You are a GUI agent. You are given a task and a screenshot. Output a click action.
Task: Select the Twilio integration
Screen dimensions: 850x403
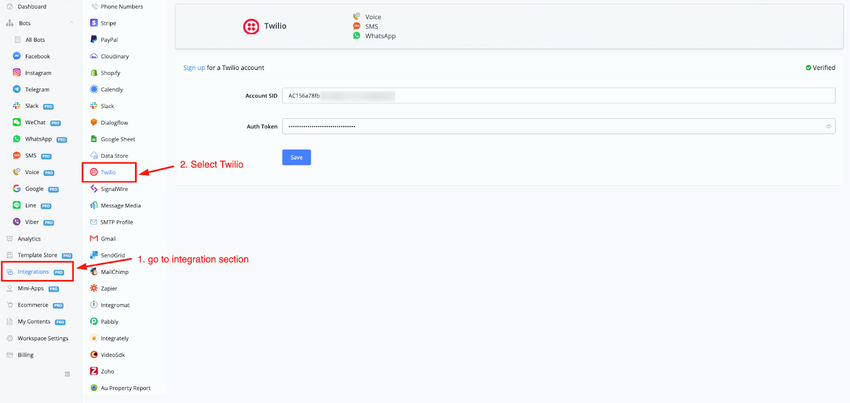[103, 172]
